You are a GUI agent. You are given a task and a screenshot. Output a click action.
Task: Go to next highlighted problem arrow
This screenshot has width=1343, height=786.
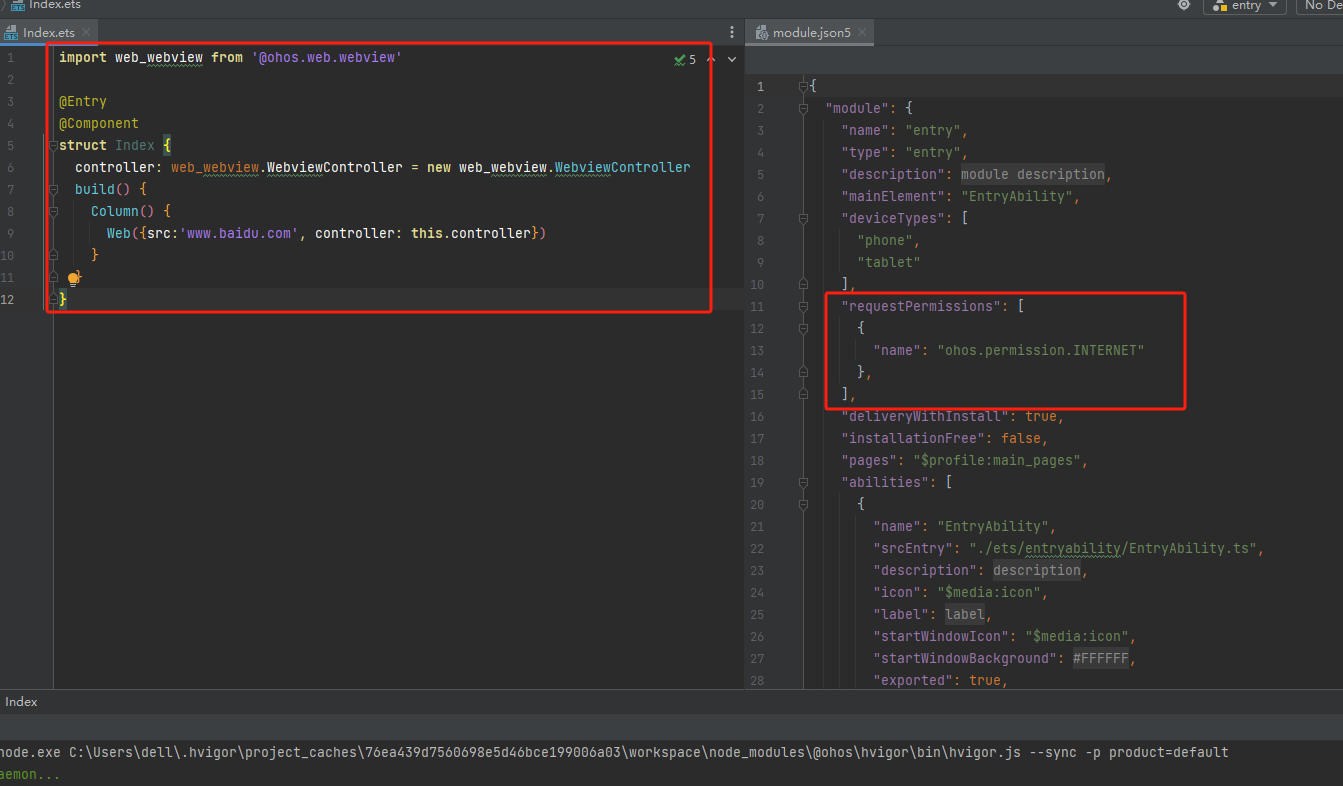click(732, 60)
